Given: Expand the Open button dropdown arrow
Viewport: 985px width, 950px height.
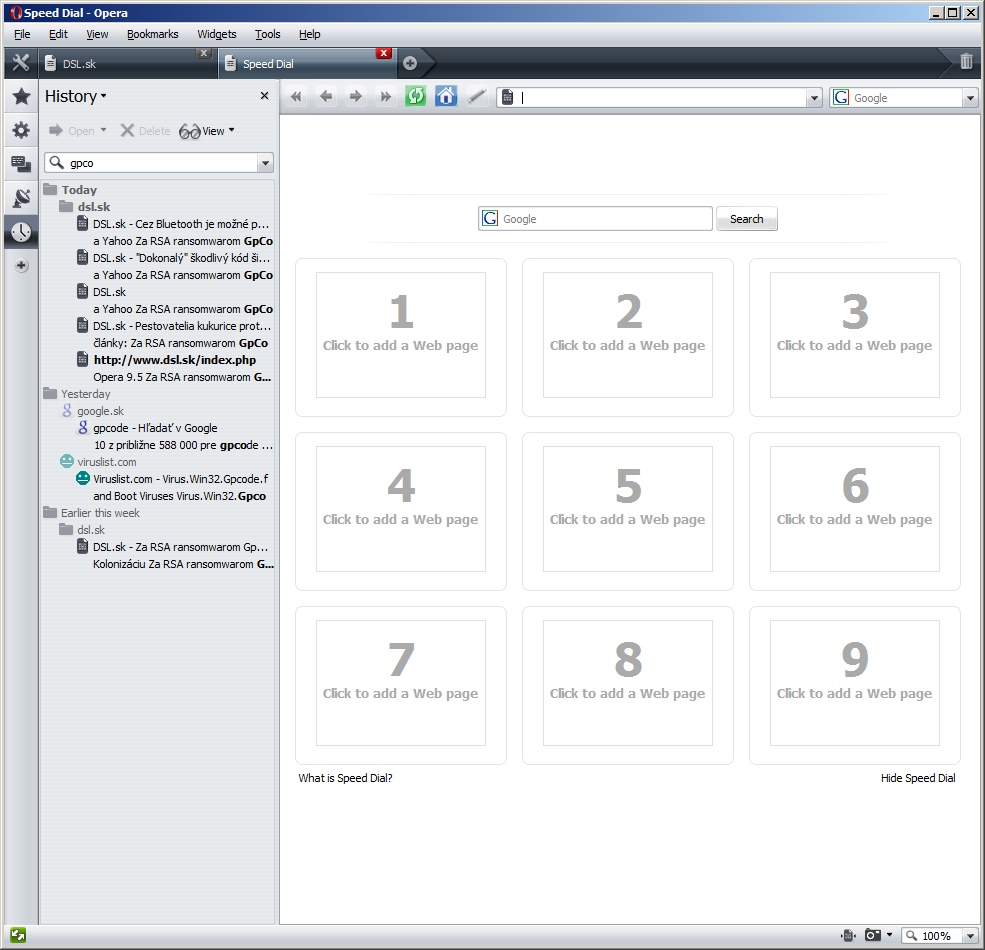Looking at the screenshot, I should pos(104,130).
